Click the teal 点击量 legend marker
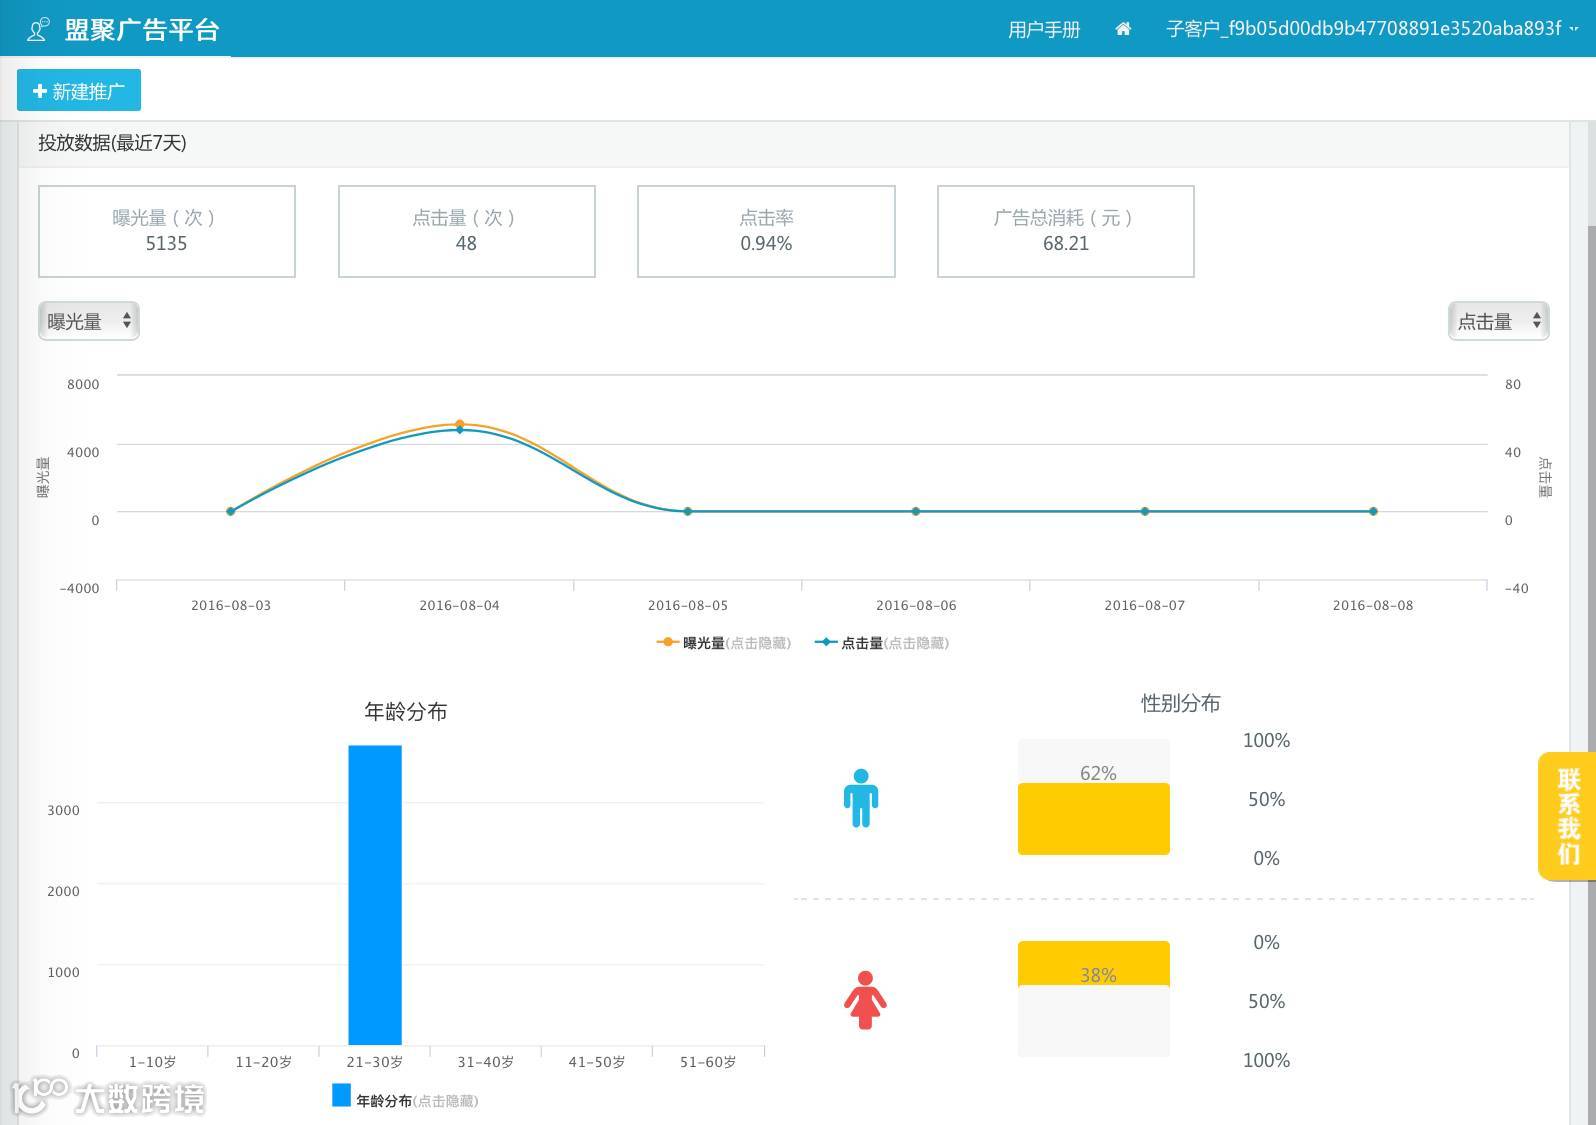The image size is (1596, 1125). (825, 642)
